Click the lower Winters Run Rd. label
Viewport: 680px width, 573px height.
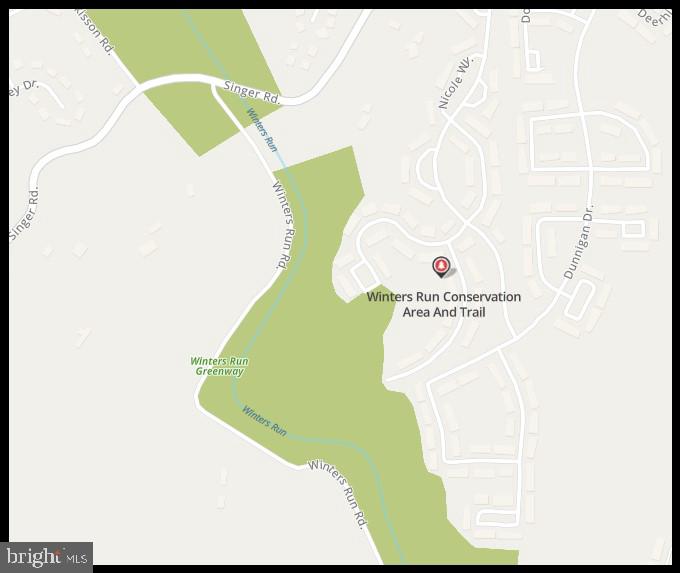pyautogui.click(x=339, y=493)
